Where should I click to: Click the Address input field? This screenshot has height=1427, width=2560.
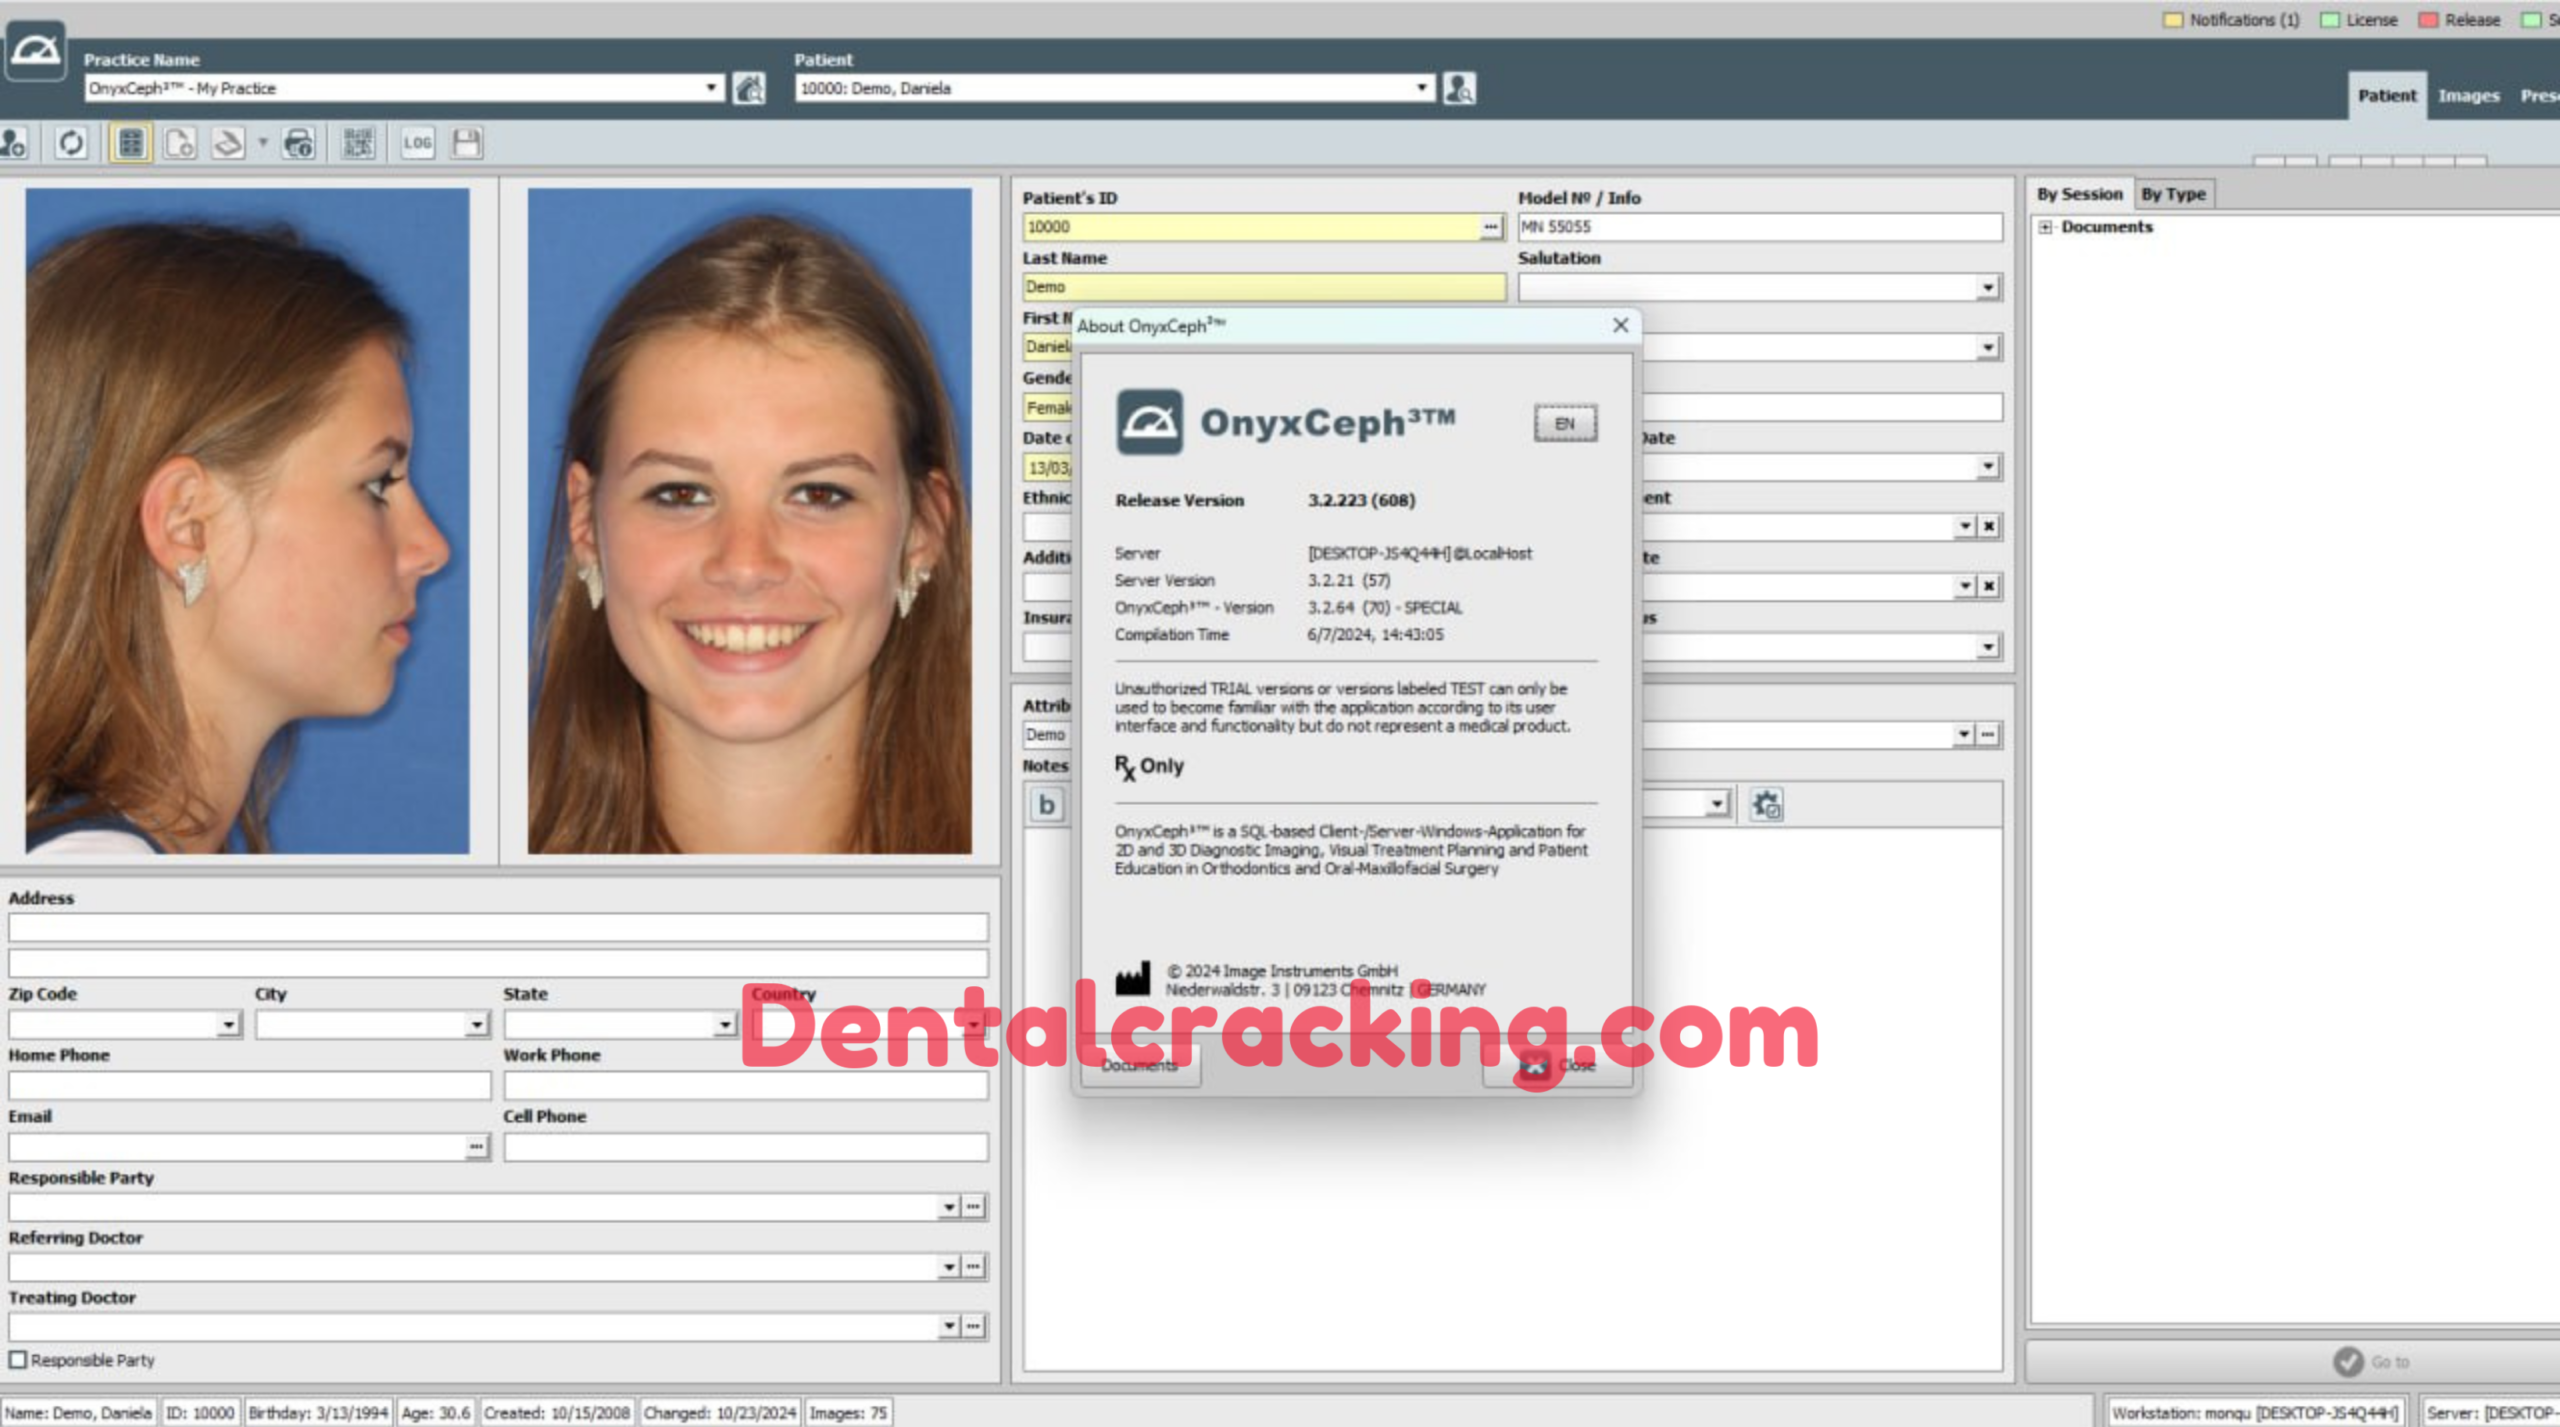pyautogui.click(x=498, y=928)
